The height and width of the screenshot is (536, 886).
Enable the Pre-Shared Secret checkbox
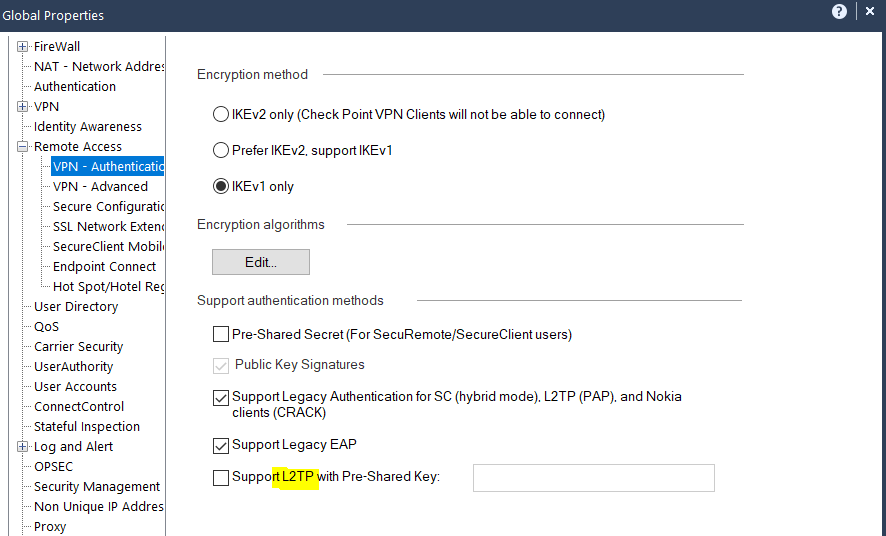220,334
